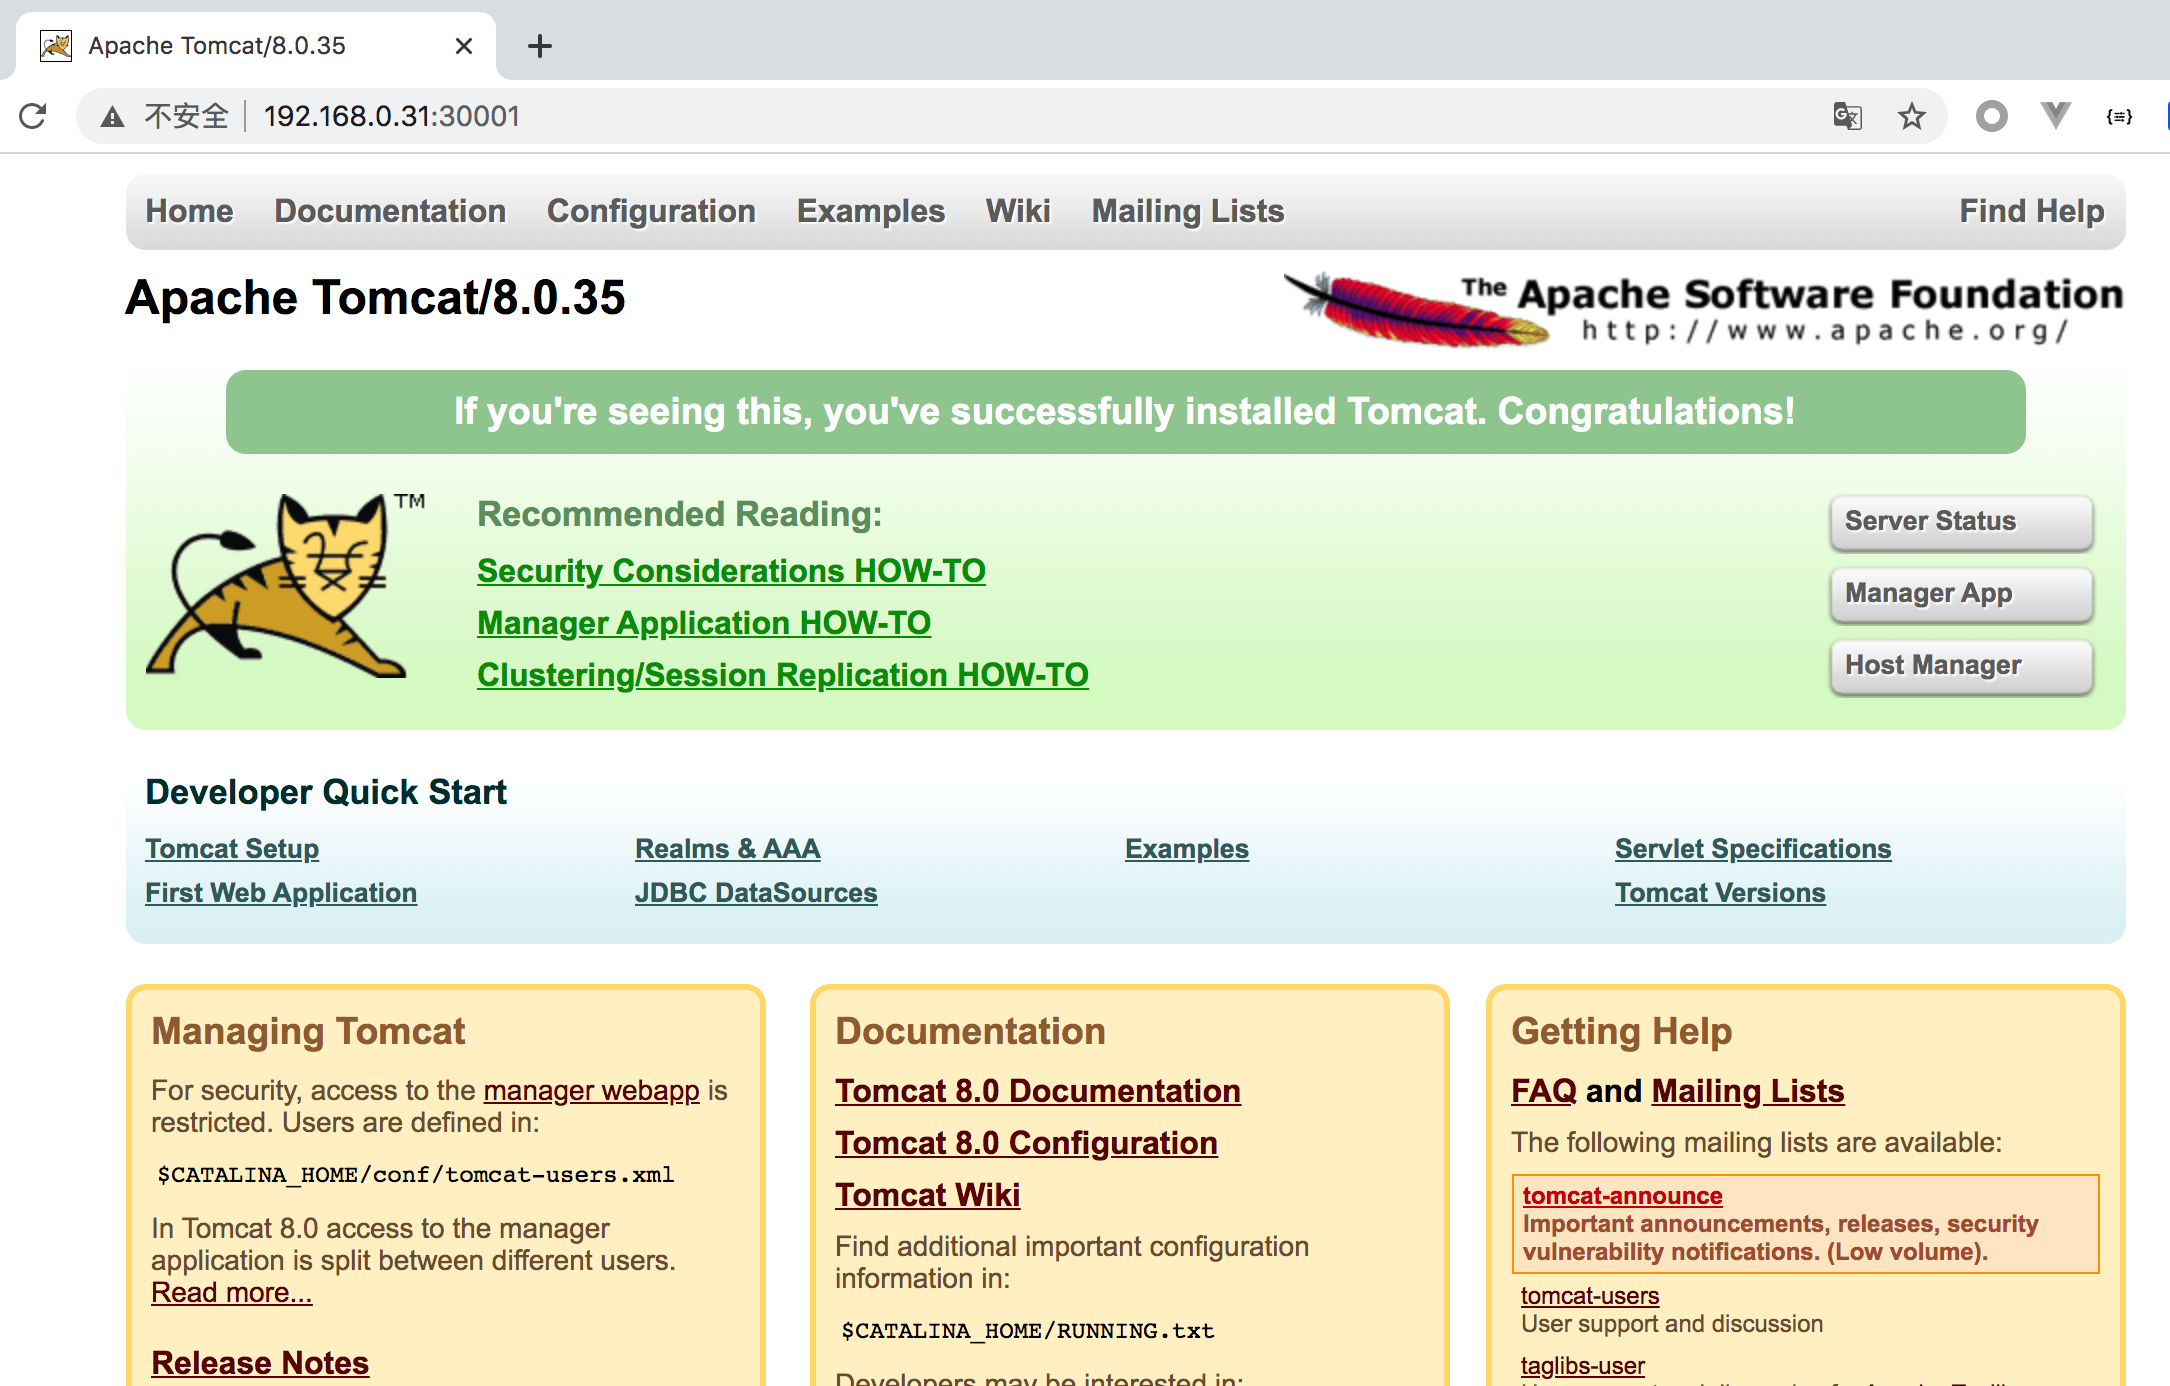Follow the JDBC DataSources link
Viewport: 2170px width, 1386px height.
pos(756,892)
